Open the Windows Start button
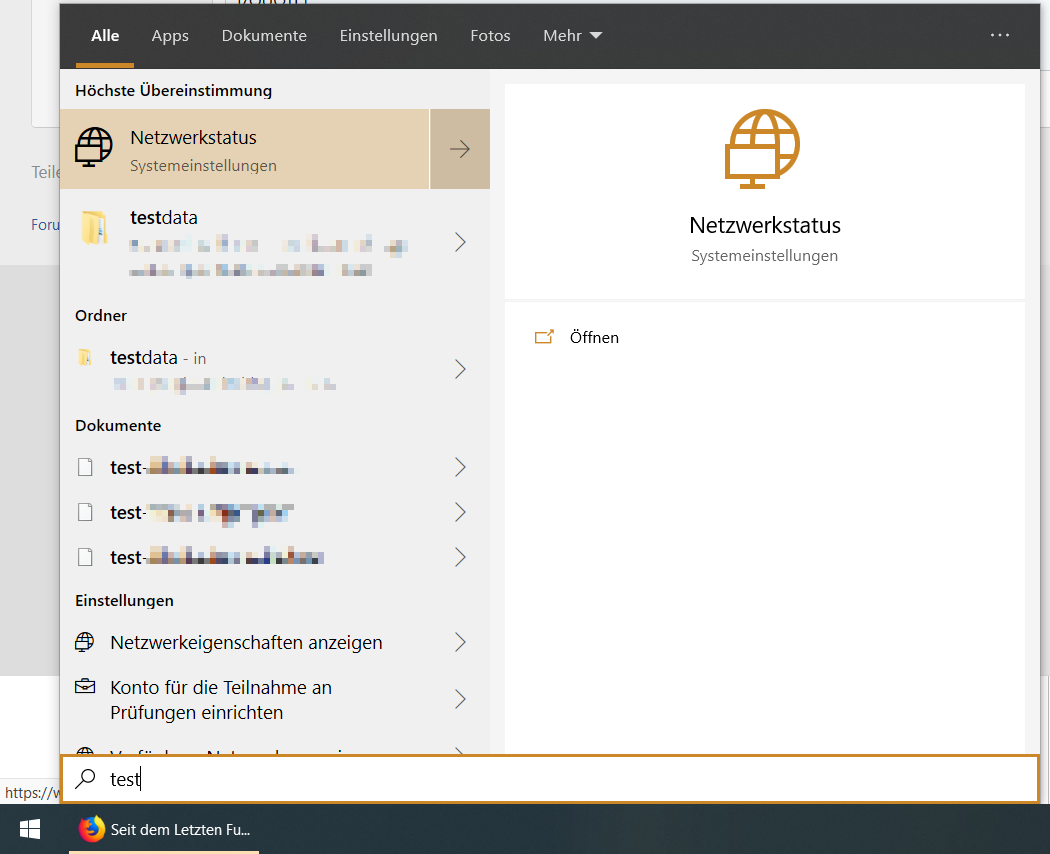 click(29, 829)
